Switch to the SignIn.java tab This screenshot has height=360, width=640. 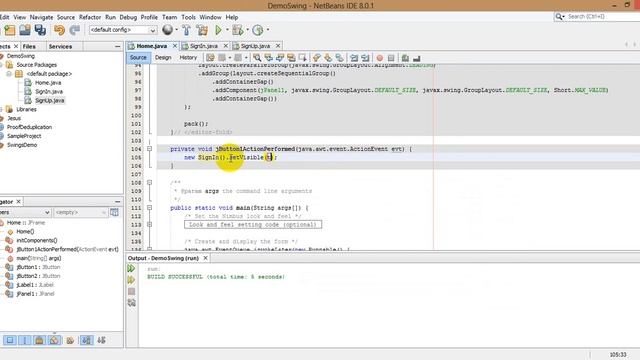click(204, 46)
